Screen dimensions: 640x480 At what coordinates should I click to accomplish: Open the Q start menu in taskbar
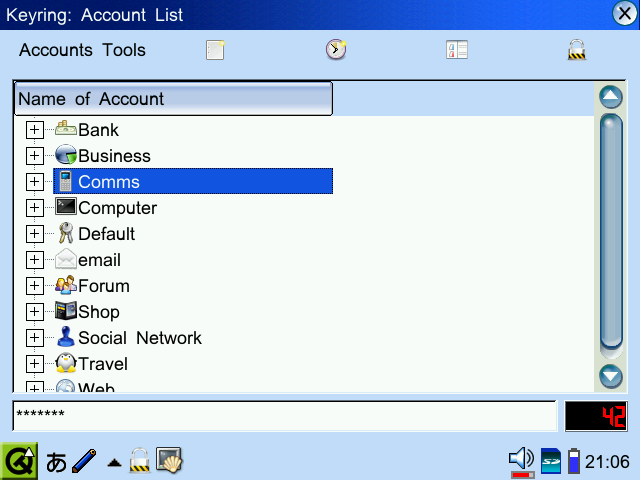(18, 461)
